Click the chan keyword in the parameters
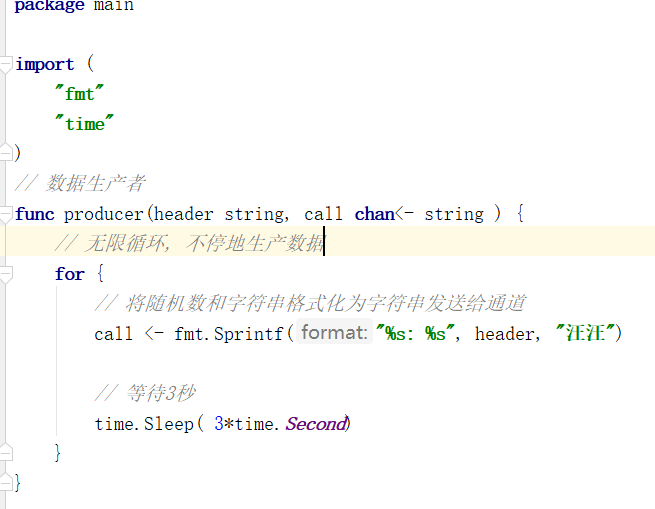655x509 pixels. 374,214
